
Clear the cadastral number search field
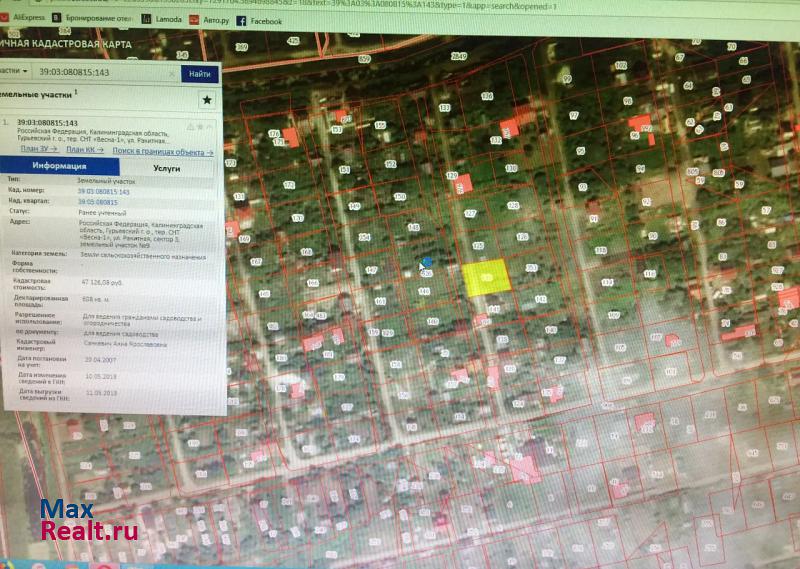(x=172, y=72)
